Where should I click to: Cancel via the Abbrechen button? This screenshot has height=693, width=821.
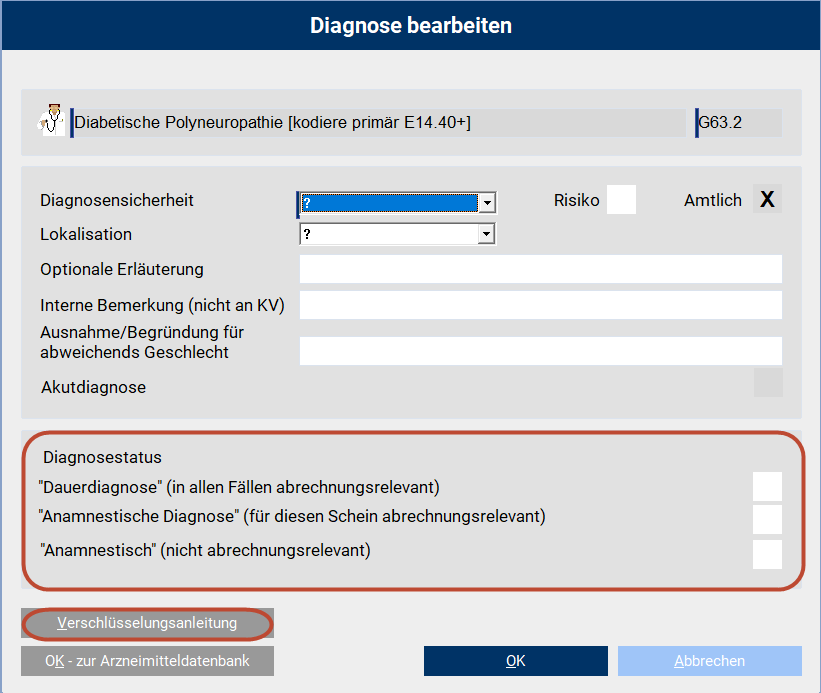(x=709, y=660)
